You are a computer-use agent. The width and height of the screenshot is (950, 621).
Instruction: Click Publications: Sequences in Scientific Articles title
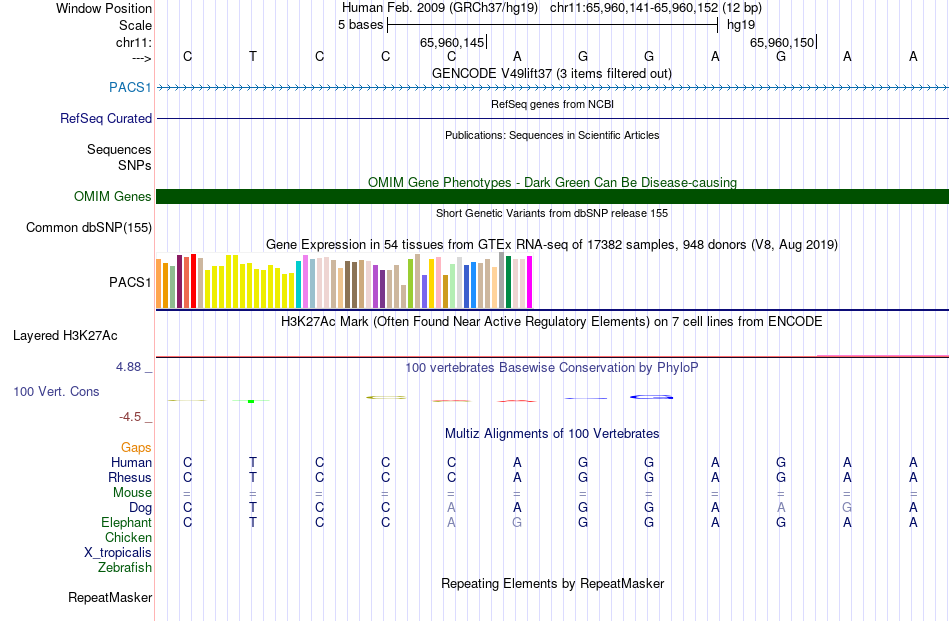click(x=552, y=135)
